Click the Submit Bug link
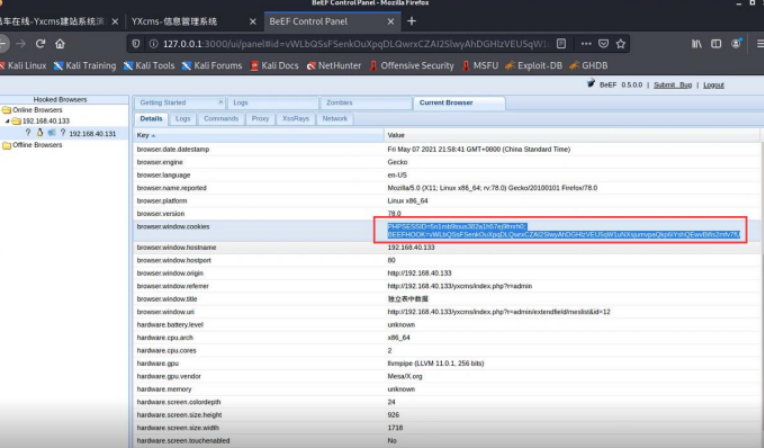Viewport: 764px width, 448px height. (672, 85)
